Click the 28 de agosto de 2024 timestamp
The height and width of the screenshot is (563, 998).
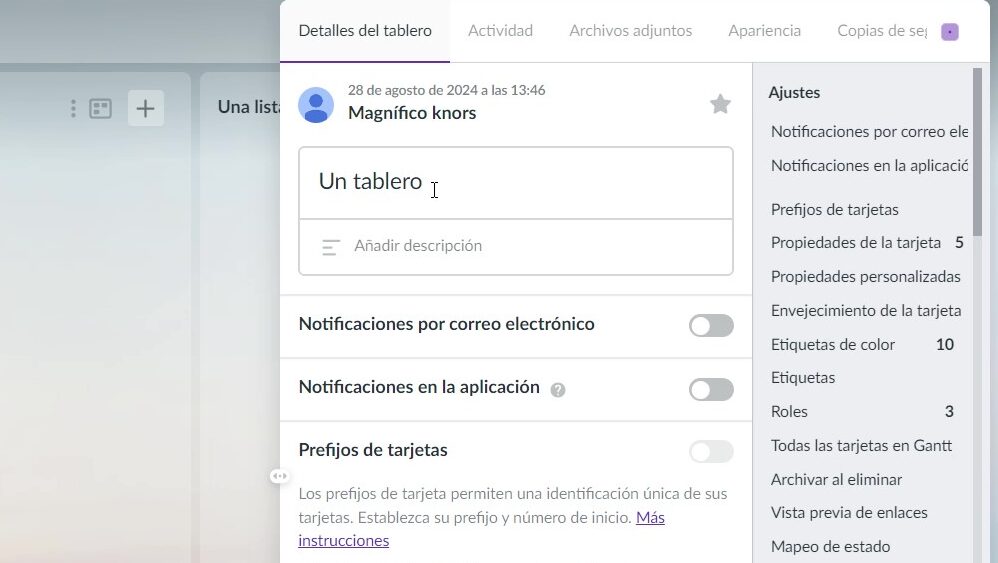click(x=446, y=90)
